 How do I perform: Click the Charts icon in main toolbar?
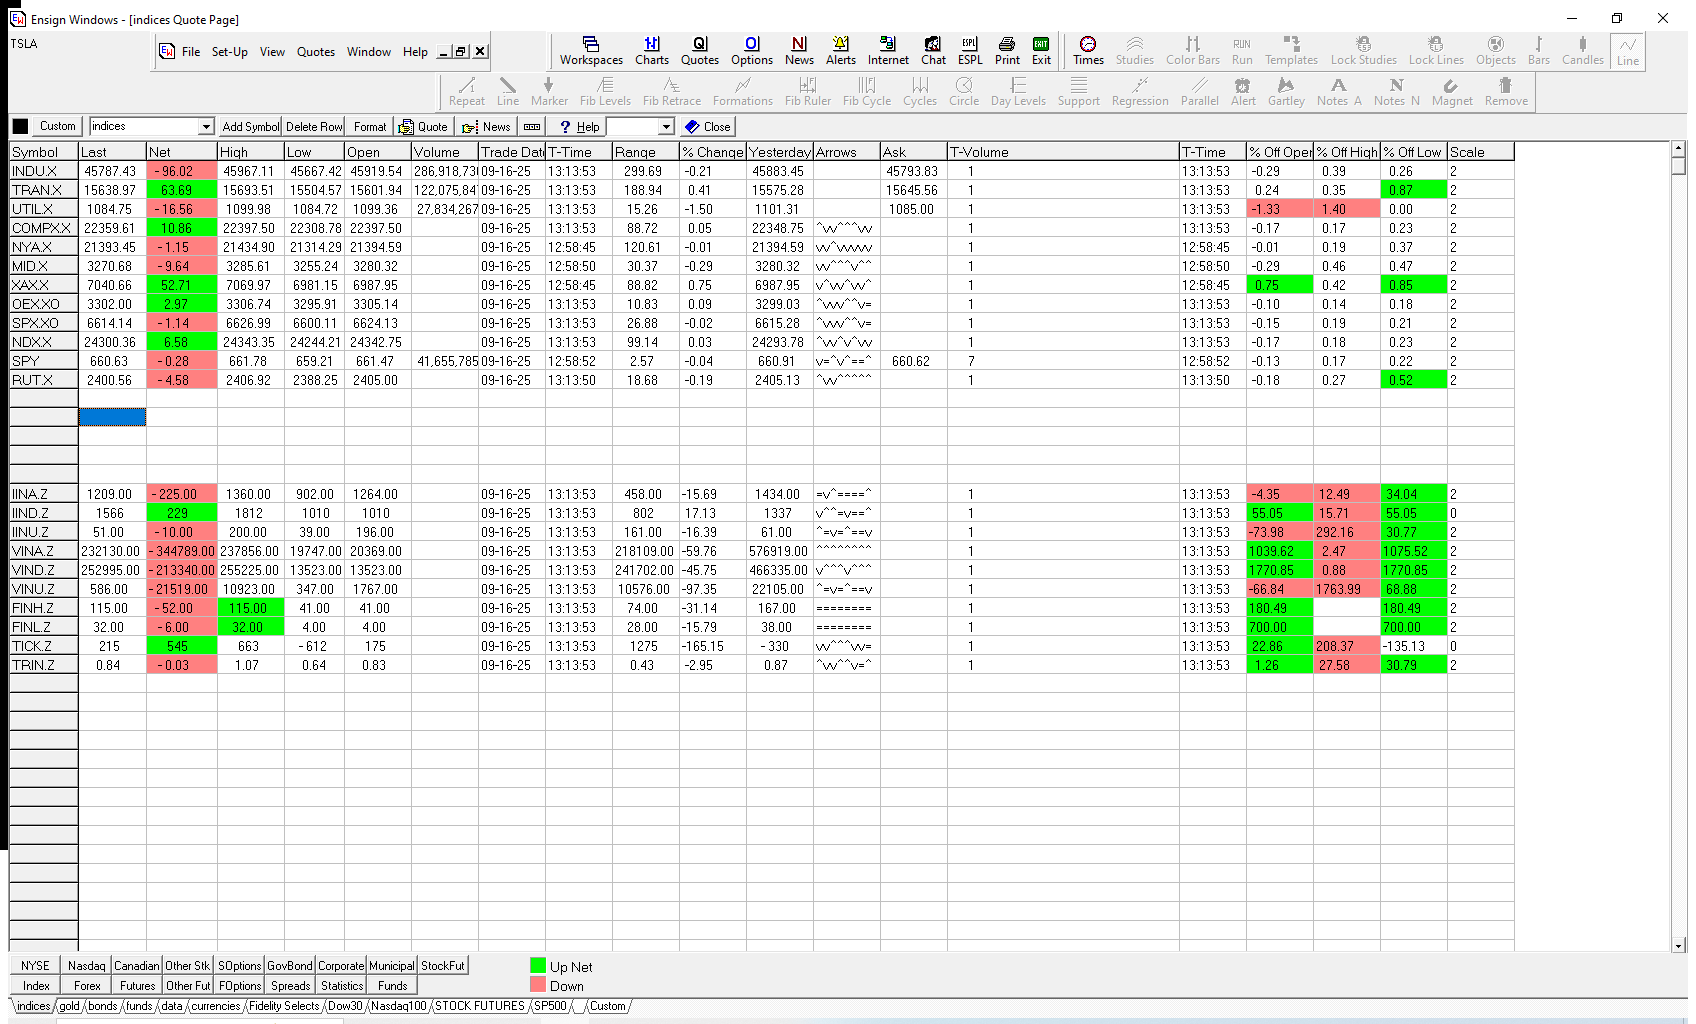pyautogui.click(x=652, y=50)
